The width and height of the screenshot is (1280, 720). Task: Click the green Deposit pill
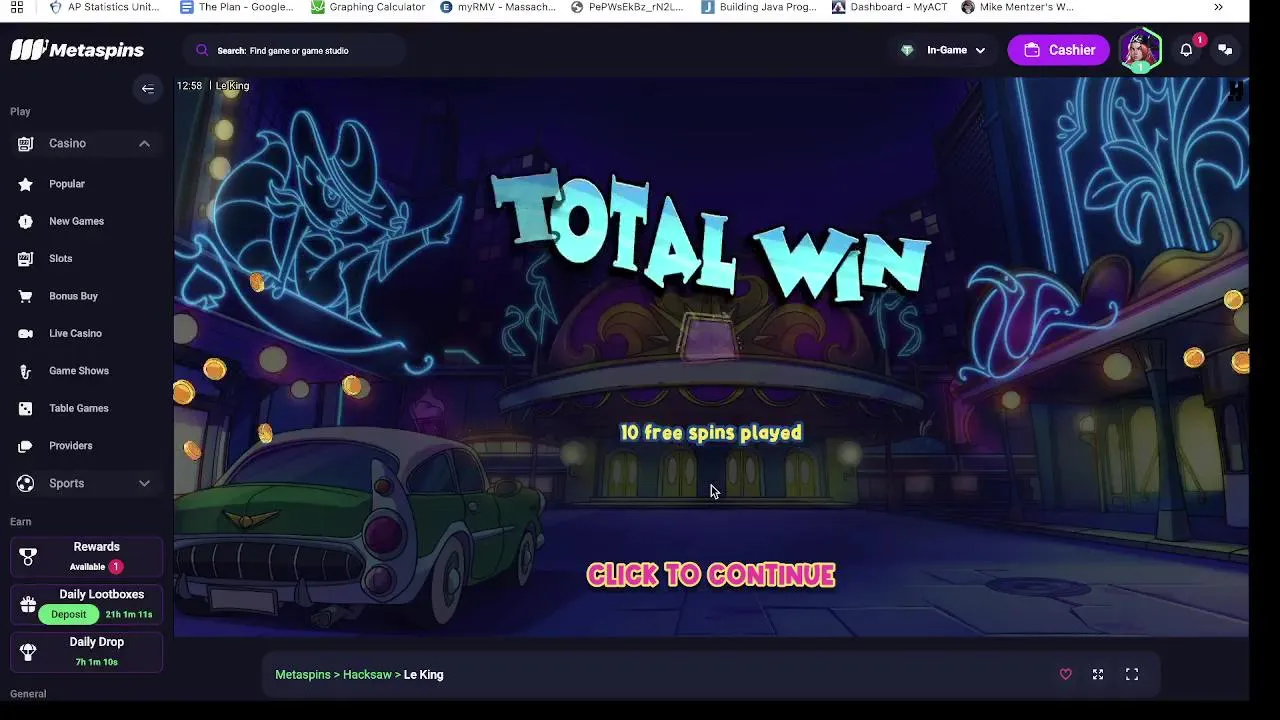coord(69,614)
